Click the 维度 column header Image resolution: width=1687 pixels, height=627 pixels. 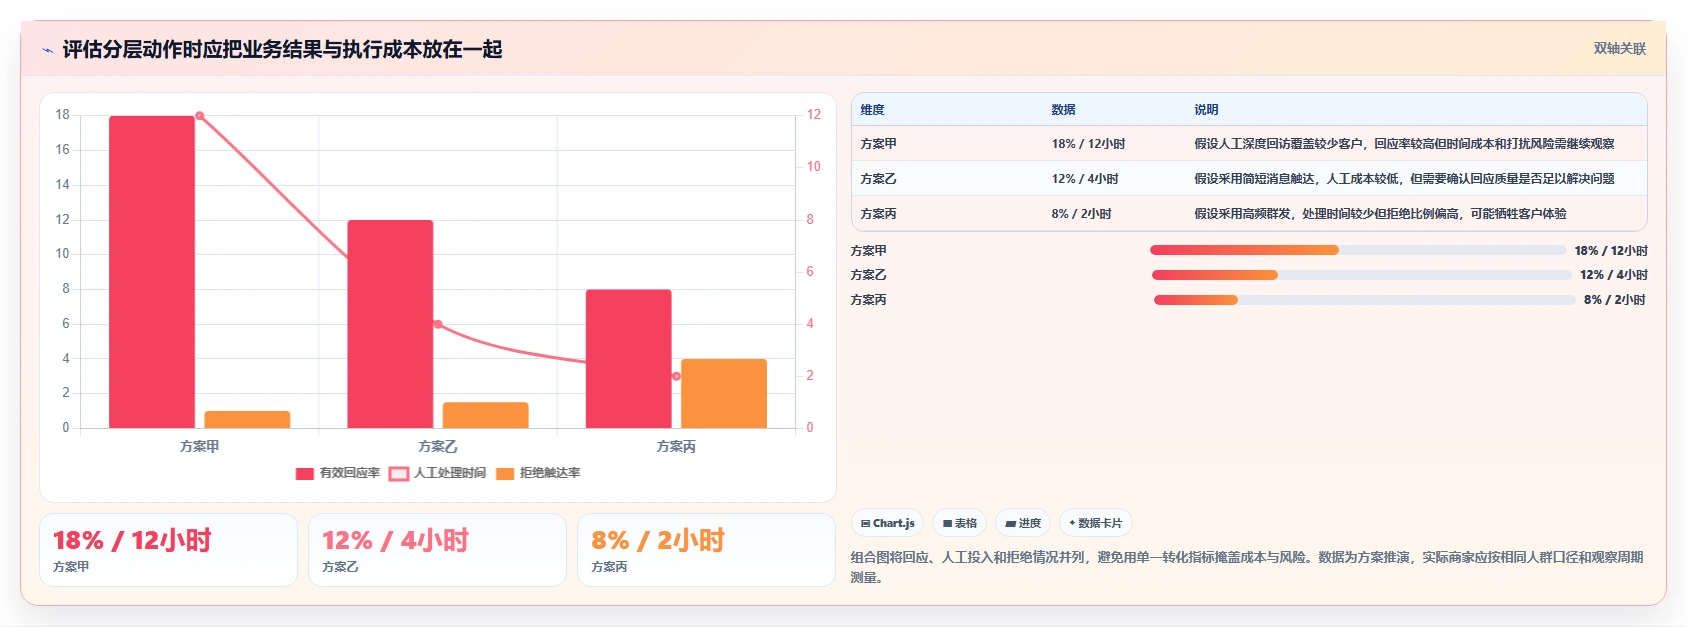[x=872, y=110]
